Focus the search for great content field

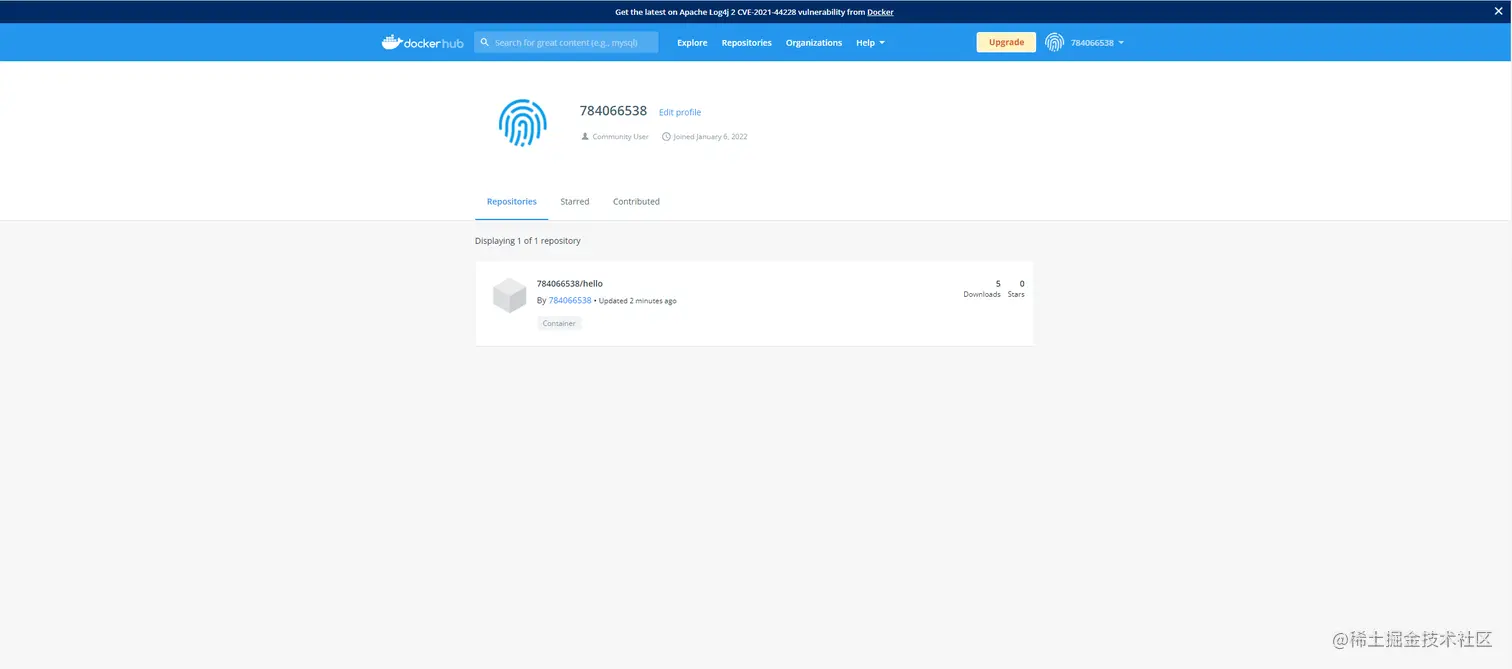(566, 42)
